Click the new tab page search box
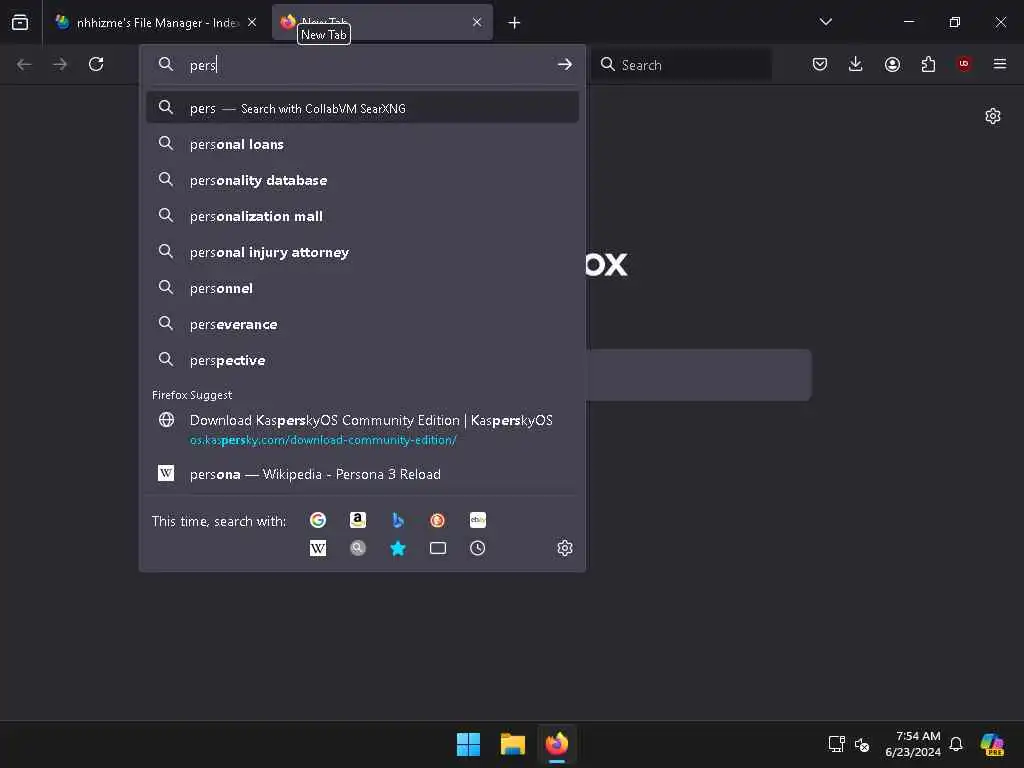Image resolution: width=1024 pixels, height=768 pixels. (699, 375)
